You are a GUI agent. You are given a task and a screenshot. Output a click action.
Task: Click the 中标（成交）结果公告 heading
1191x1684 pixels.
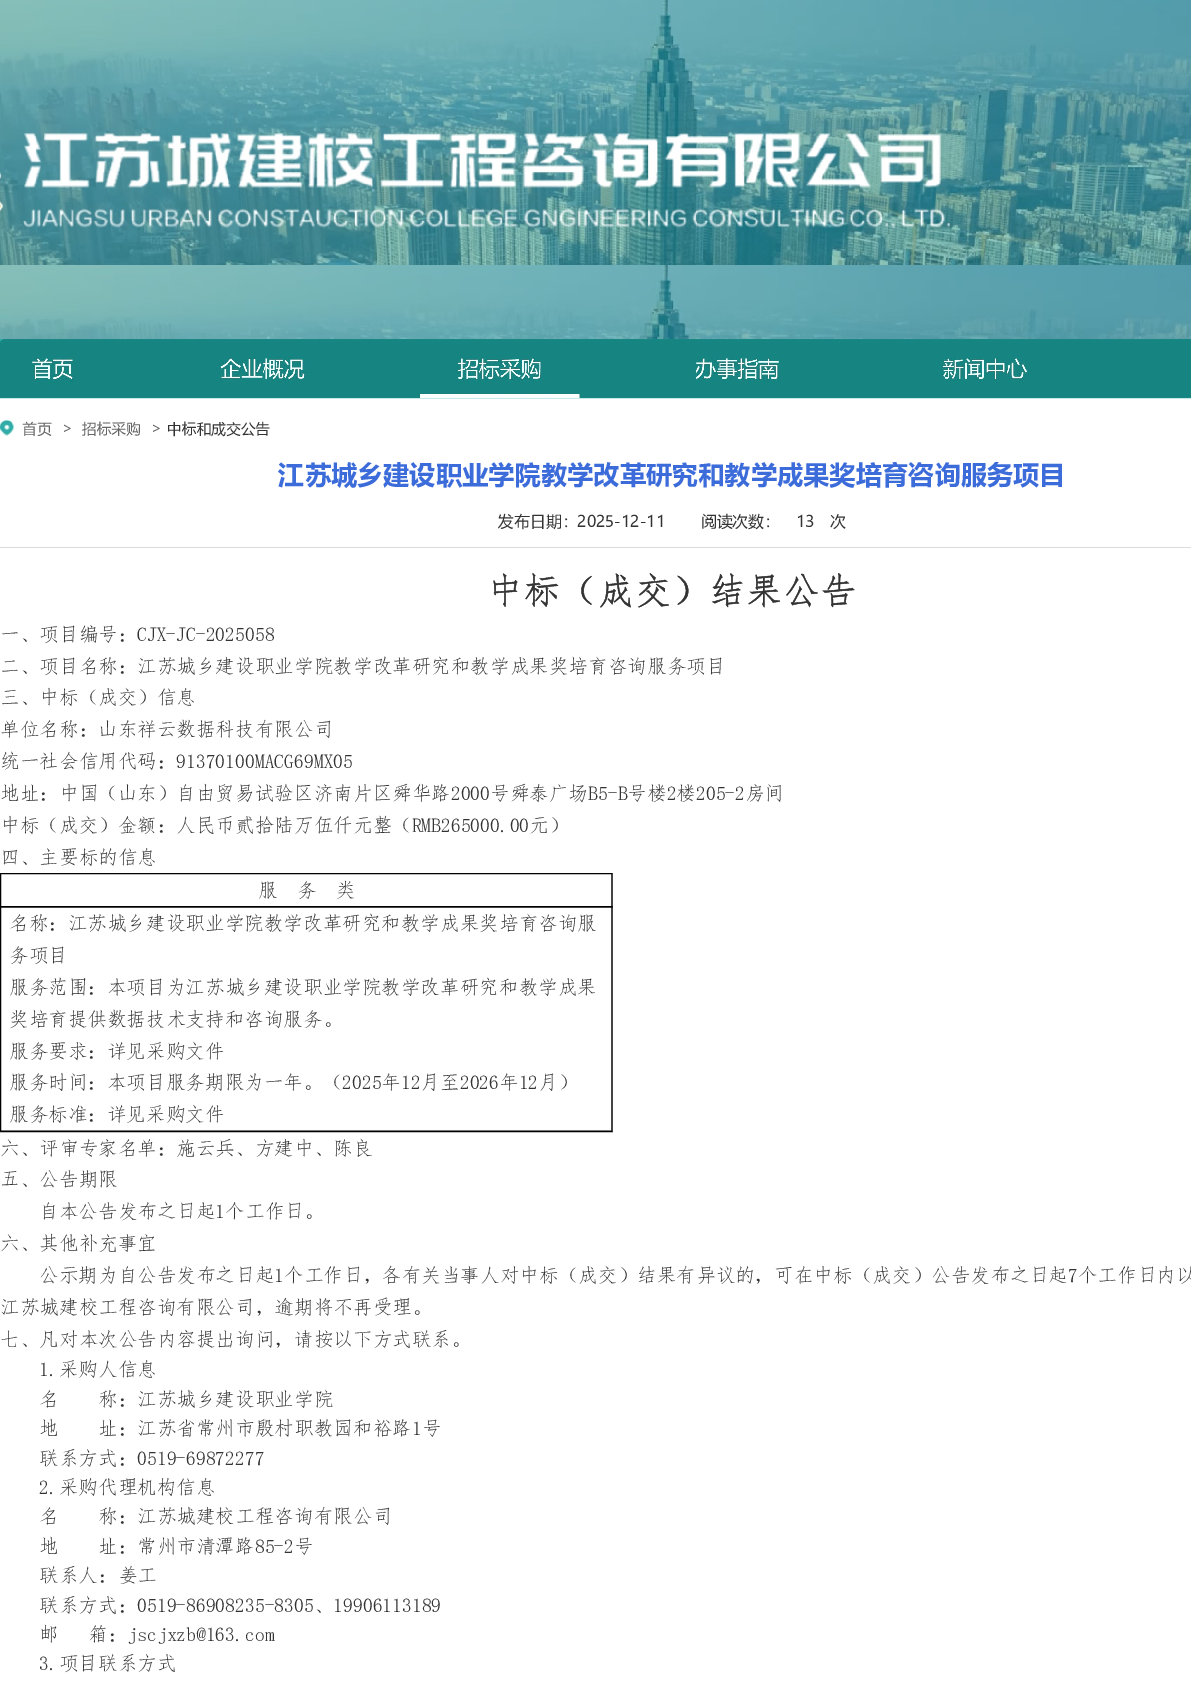673,591
